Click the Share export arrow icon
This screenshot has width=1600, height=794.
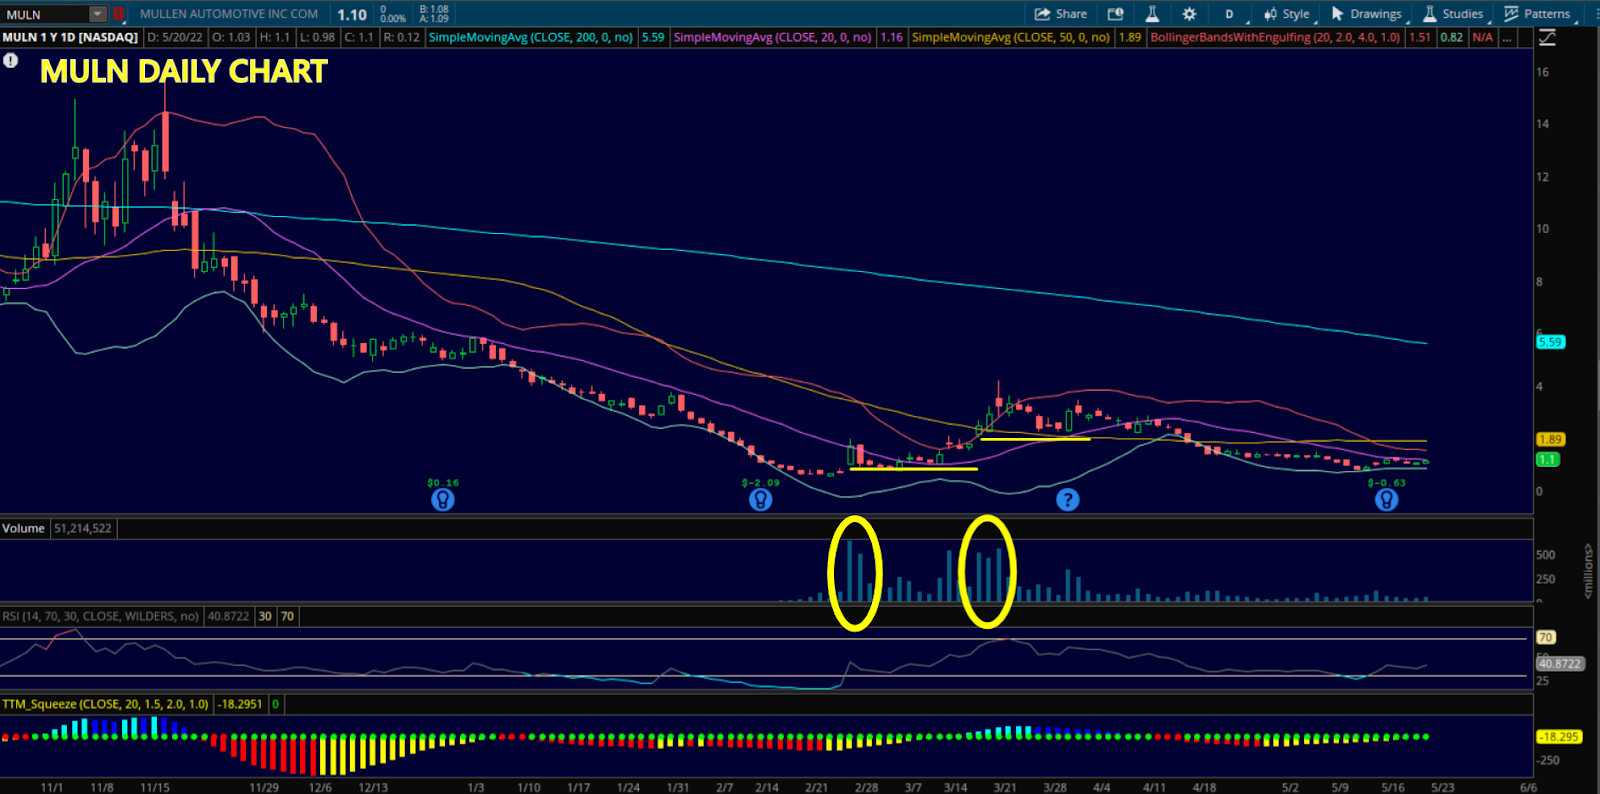click(1042, 14)
